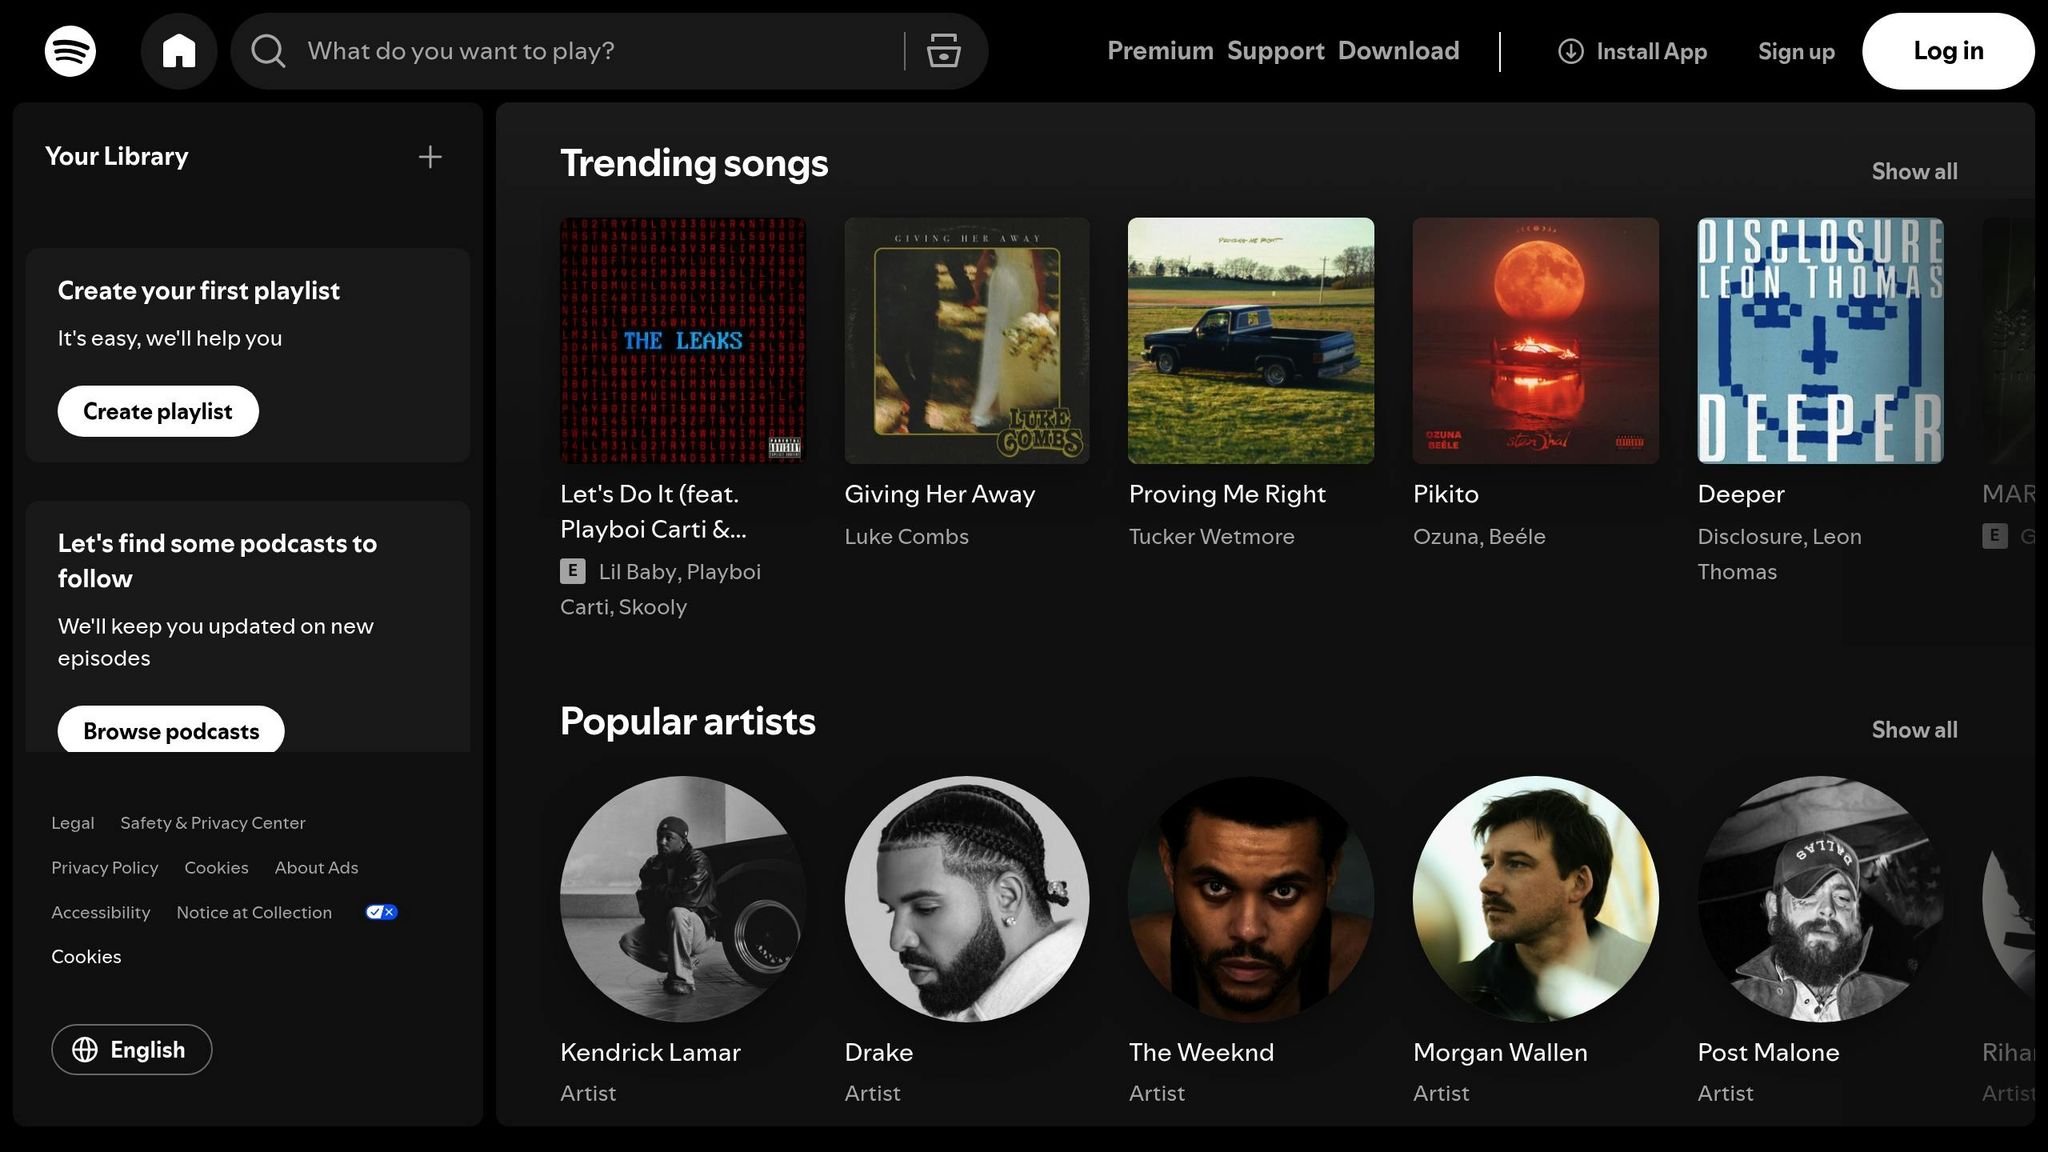Click the search magnifying glass icon
This screenshot has height=1152, width=2048.
pos(267,51)
